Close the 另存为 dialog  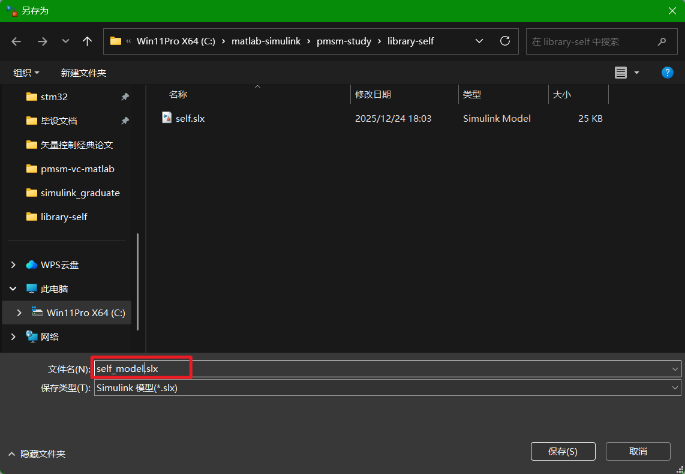672,11
